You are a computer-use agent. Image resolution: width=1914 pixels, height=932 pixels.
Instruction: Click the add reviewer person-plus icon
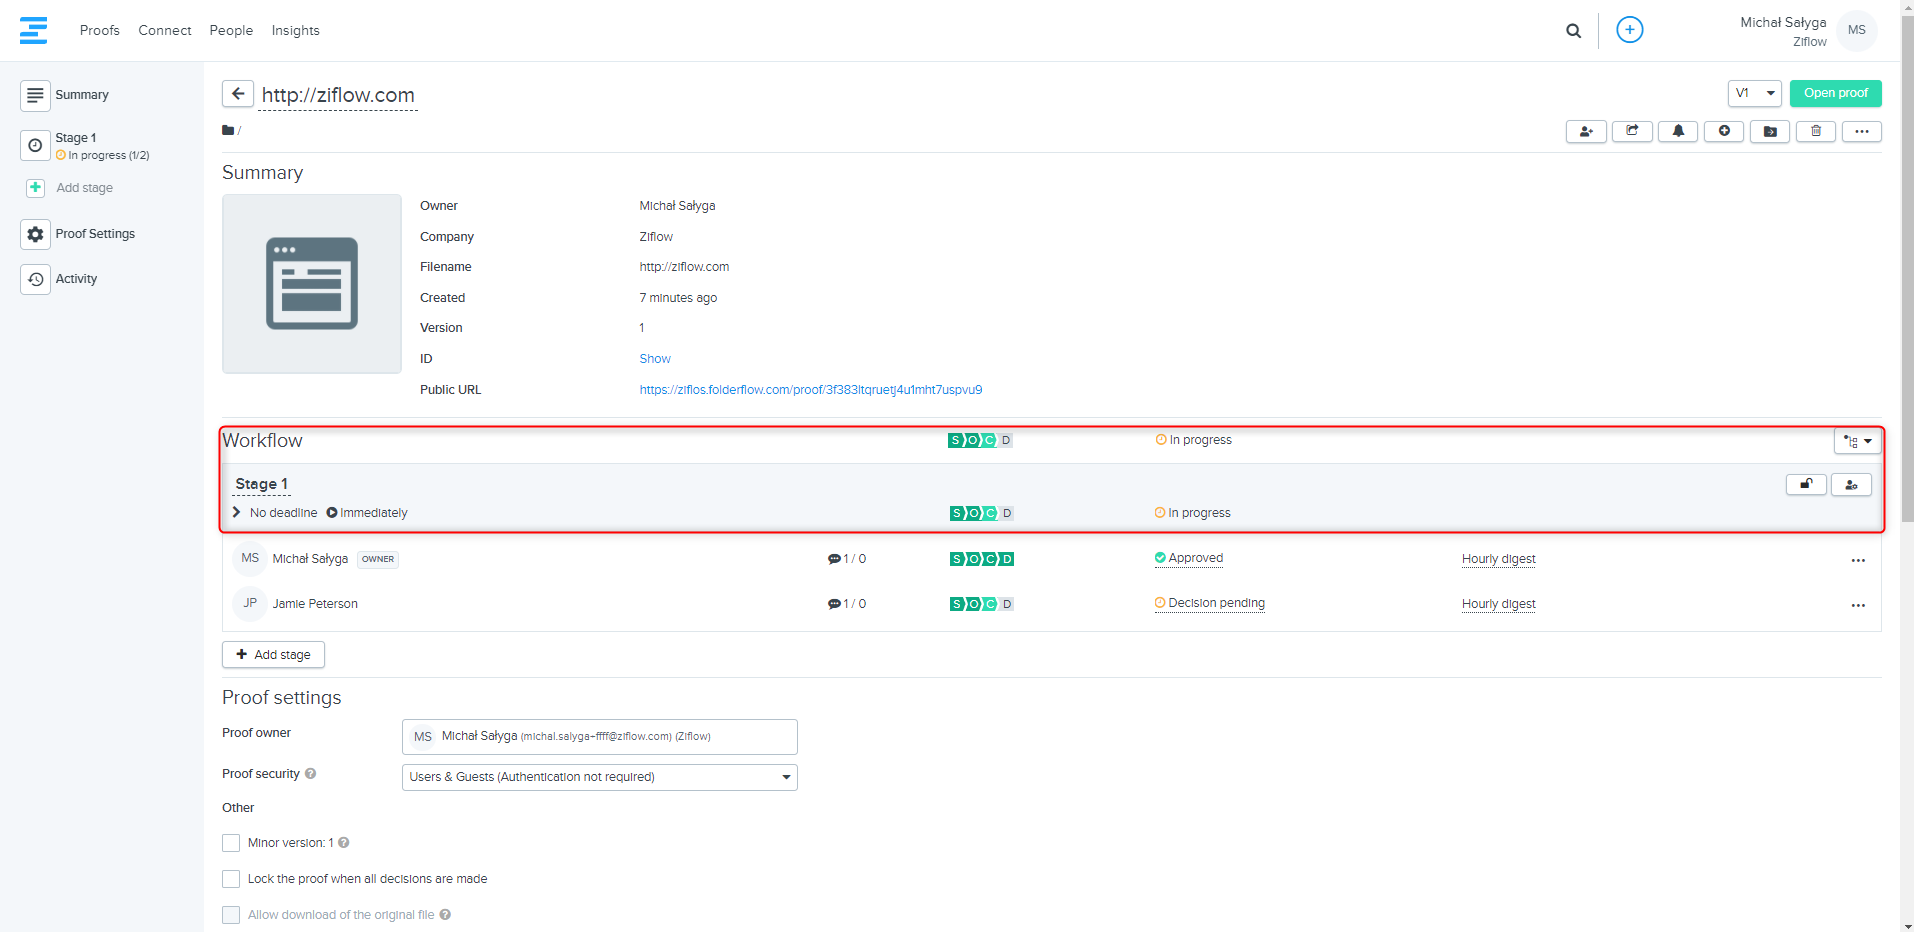[1586, 131]
